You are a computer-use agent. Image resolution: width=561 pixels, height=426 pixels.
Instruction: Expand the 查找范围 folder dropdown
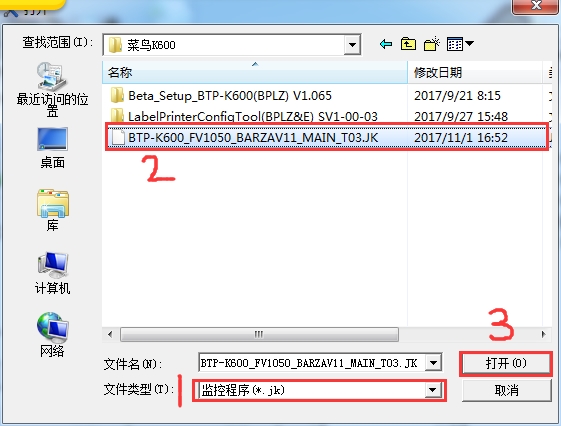click(352, 45)
